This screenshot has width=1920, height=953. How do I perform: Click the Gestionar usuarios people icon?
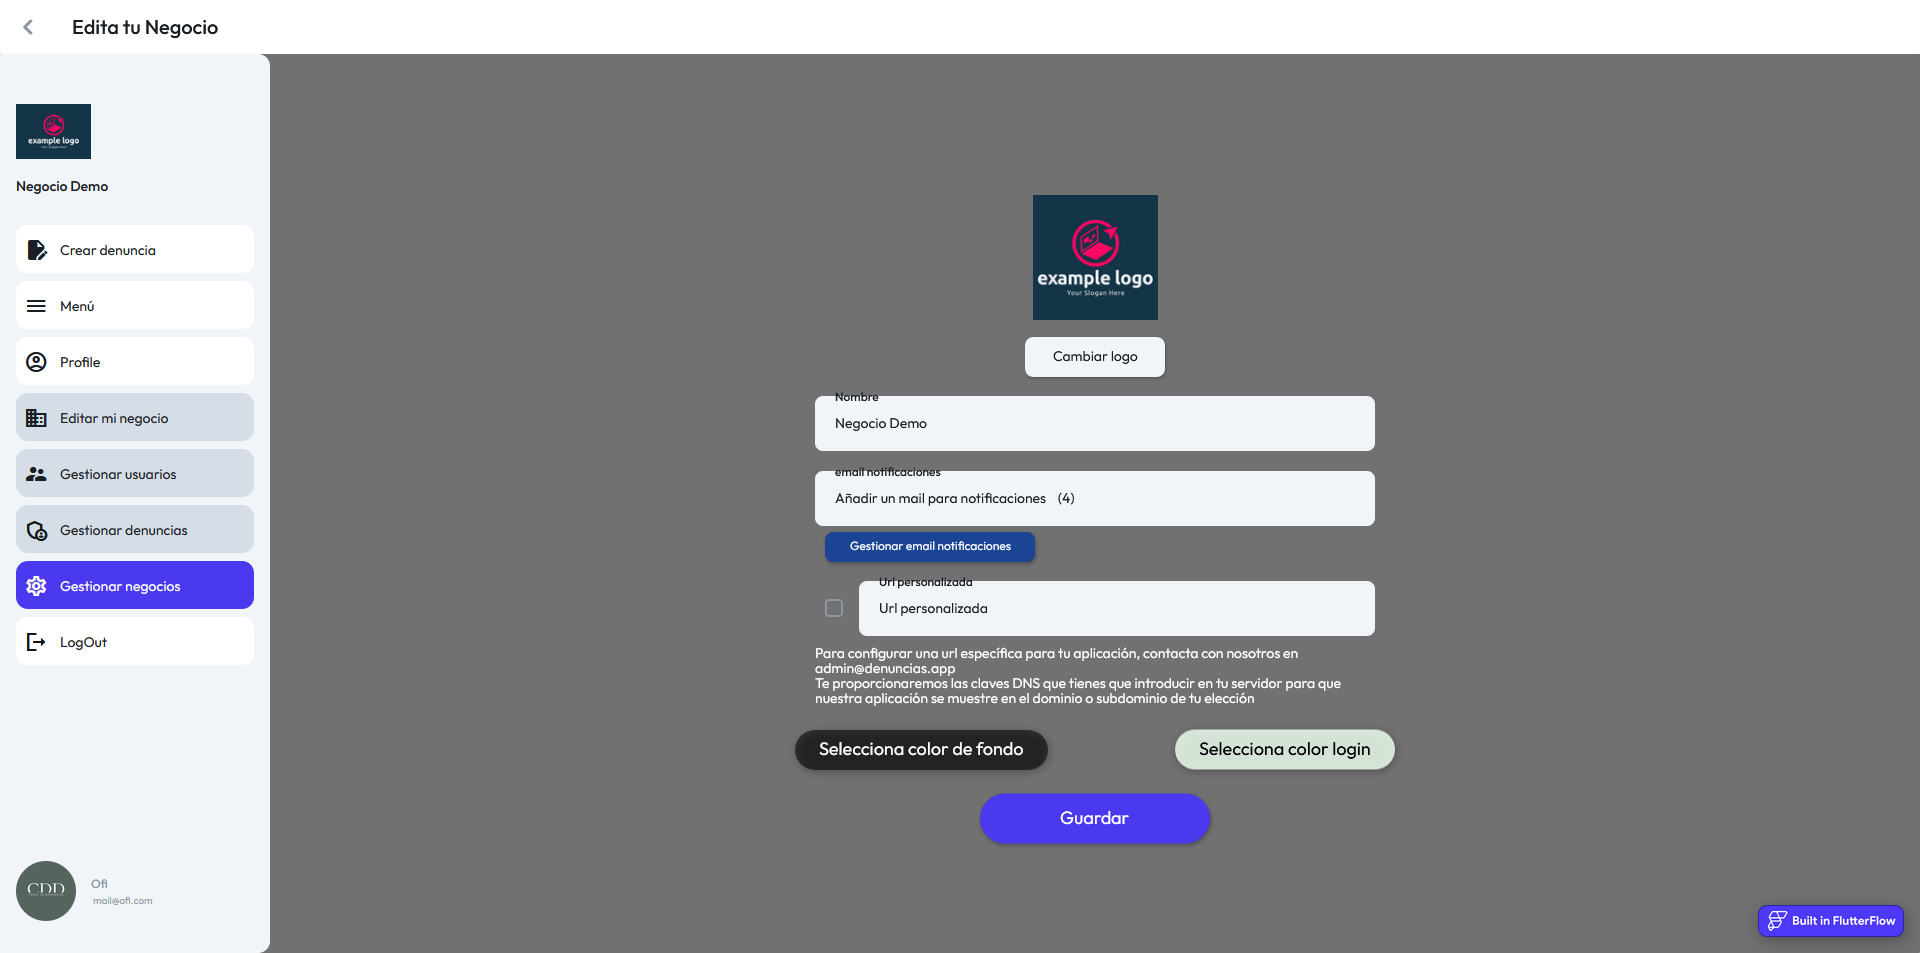[36, 474]
